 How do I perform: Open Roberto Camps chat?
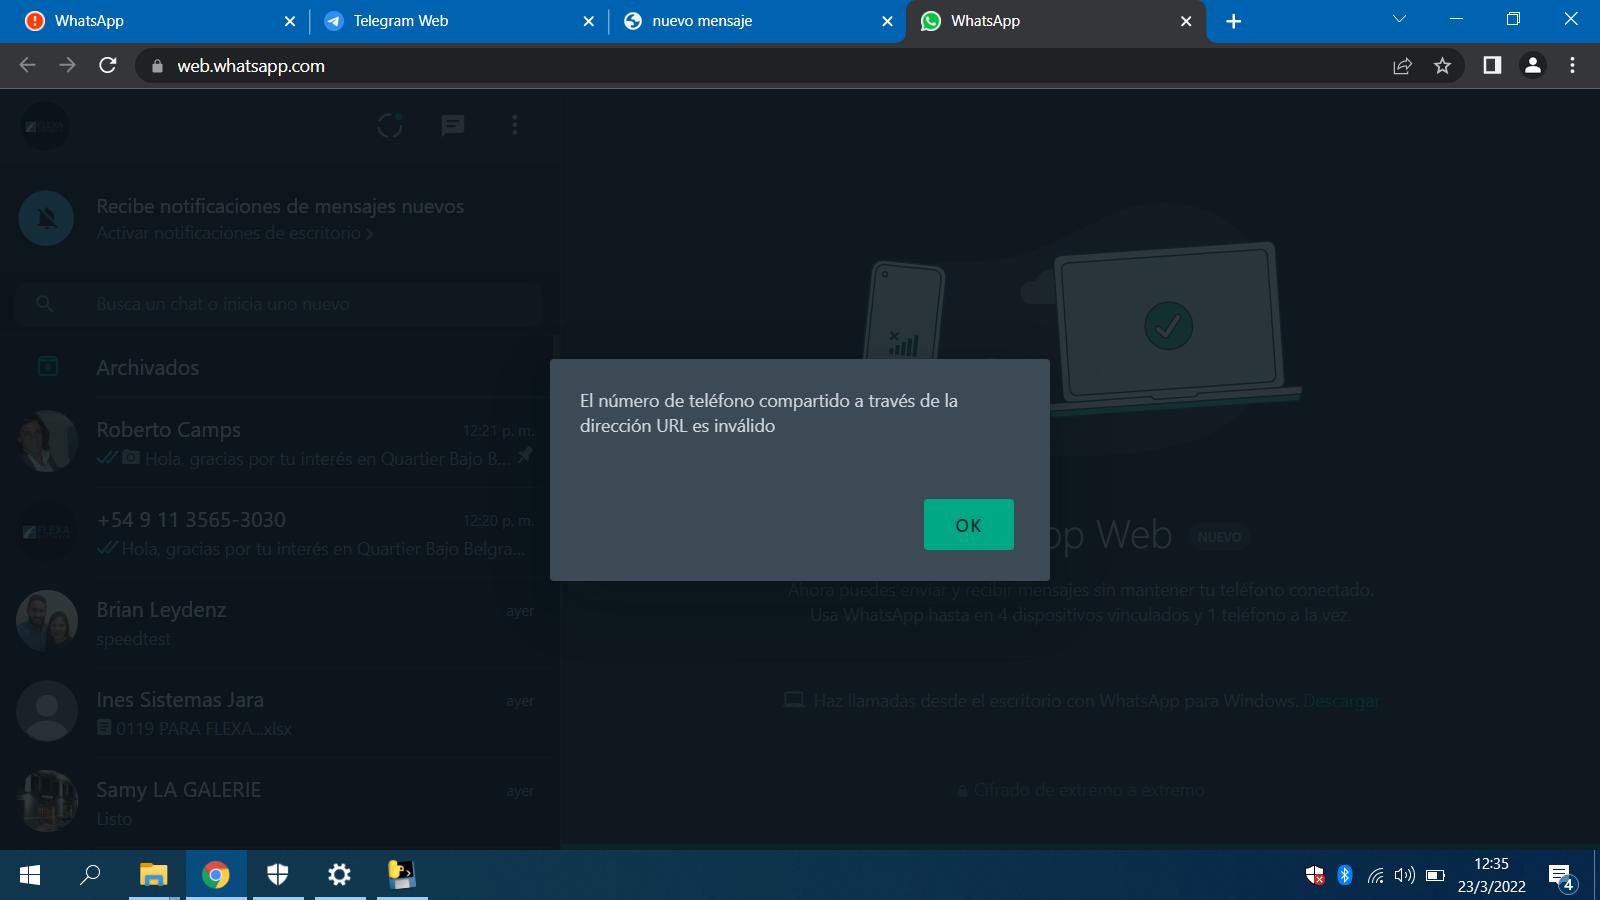tap(278, 442)
